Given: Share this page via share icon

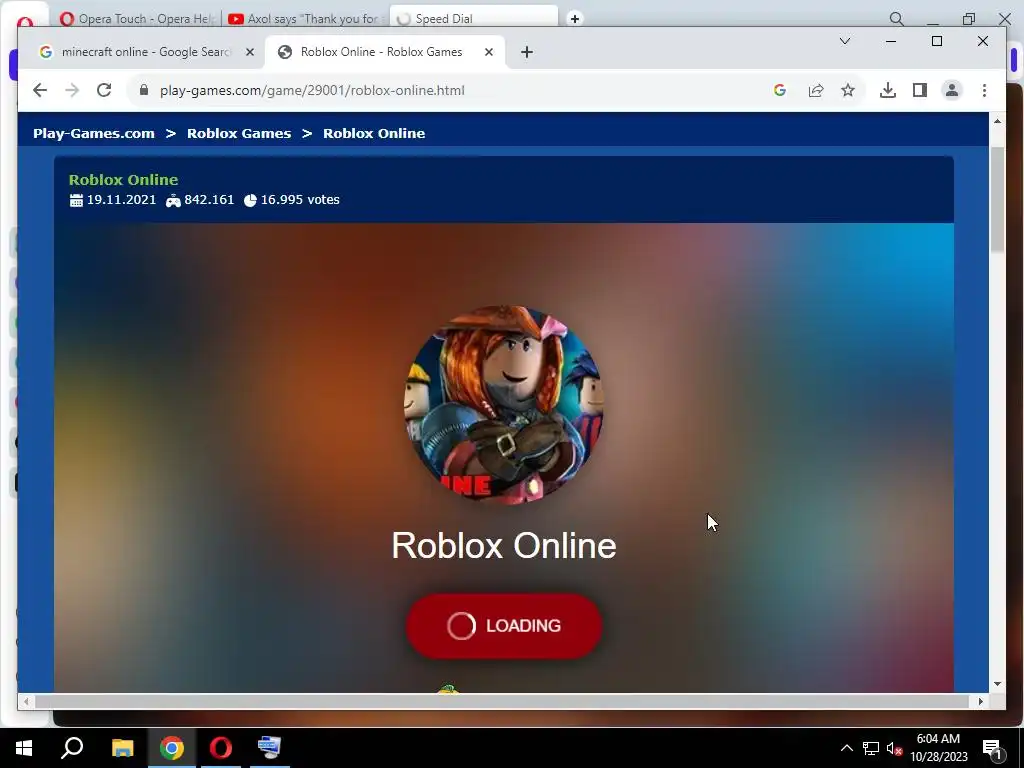Looking at the screenshot, I should click(x=816, y=90).
